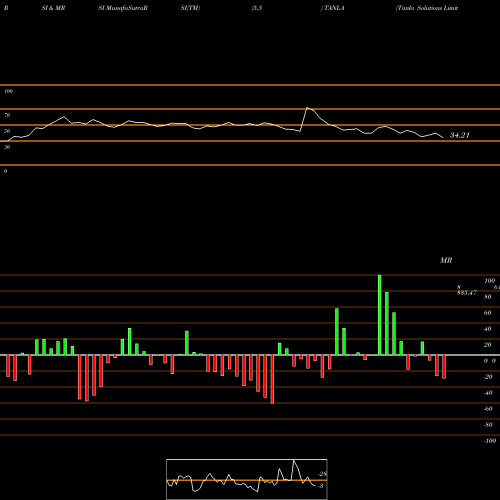The image size is (500, 500).
Task: Click the SI & MR header label
Action: pos(53,8)
